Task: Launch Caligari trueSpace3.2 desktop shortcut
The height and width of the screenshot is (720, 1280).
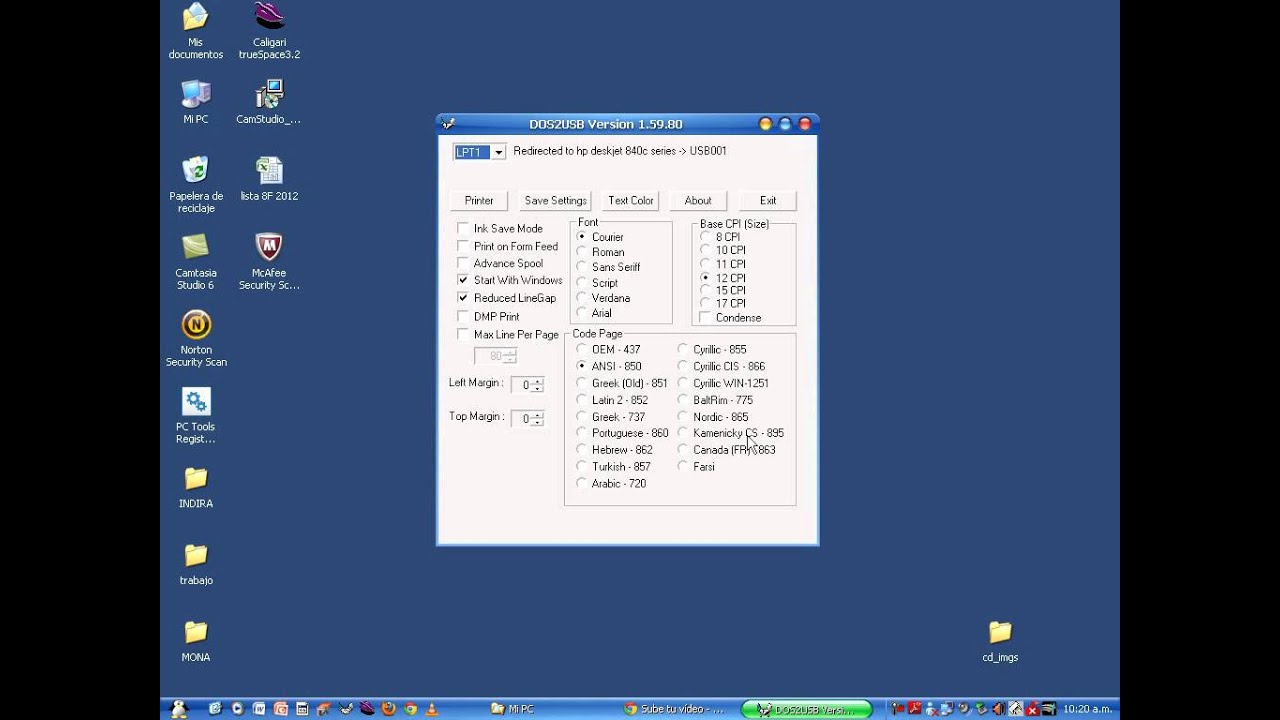Action: [x=269, y=31]
